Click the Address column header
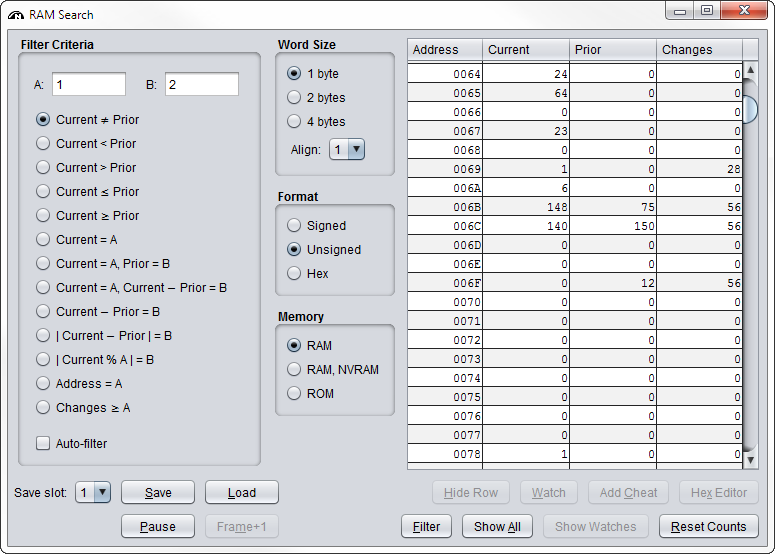The image size is (775, 554). pos(444,49)
